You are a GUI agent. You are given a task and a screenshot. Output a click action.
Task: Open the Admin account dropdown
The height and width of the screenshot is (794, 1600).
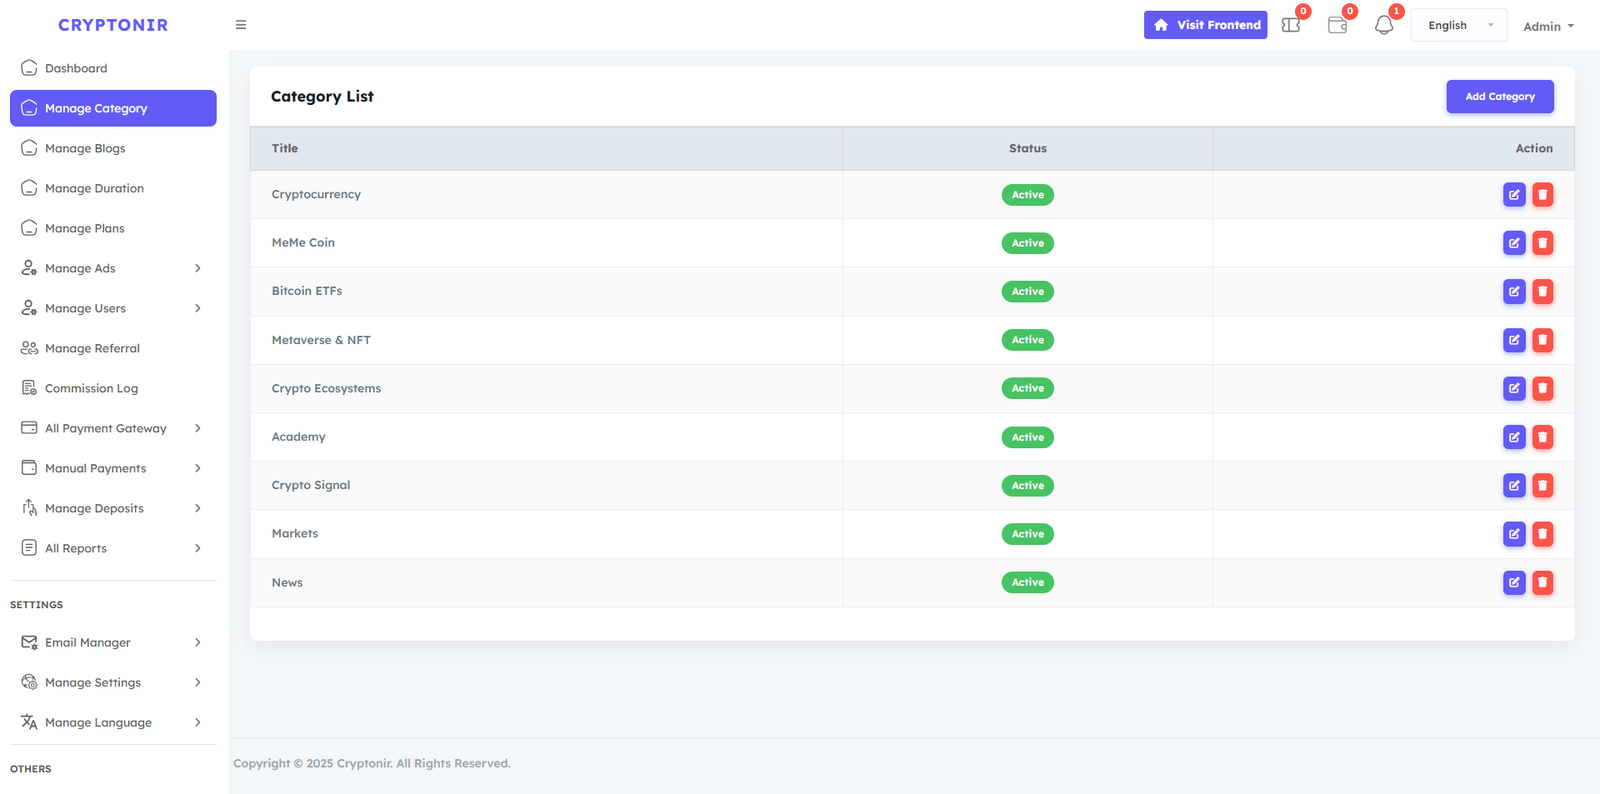[1547, 27]
